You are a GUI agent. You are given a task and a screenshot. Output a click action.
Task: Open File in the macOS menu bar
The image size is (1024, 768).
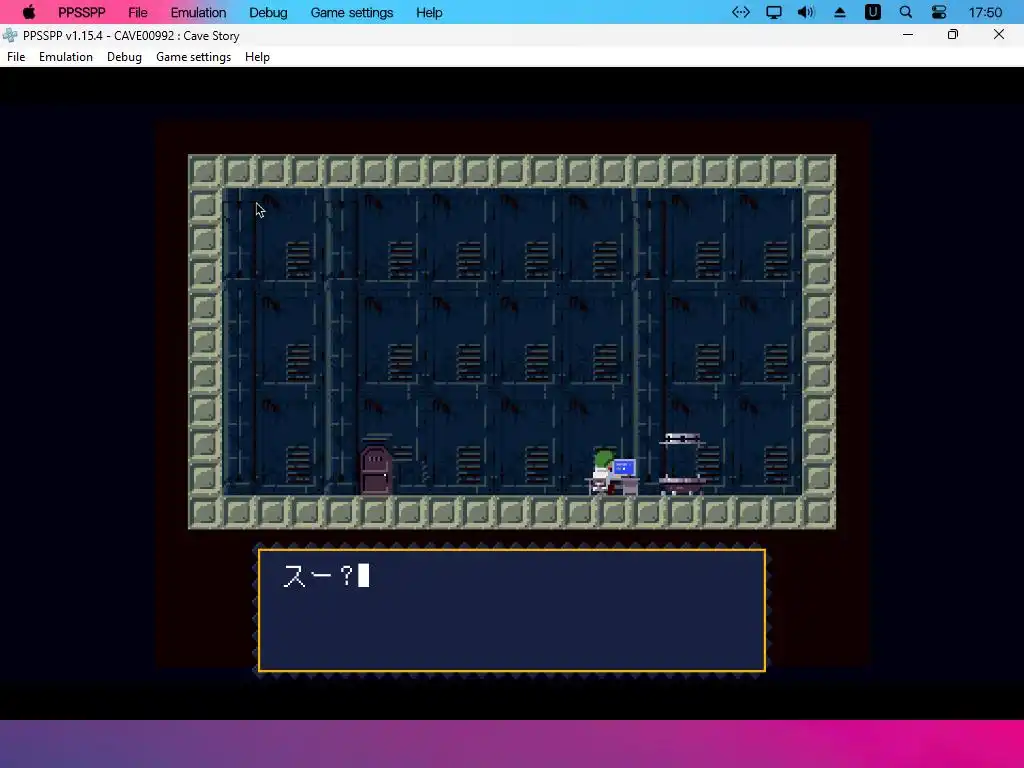tap(138, 12)
